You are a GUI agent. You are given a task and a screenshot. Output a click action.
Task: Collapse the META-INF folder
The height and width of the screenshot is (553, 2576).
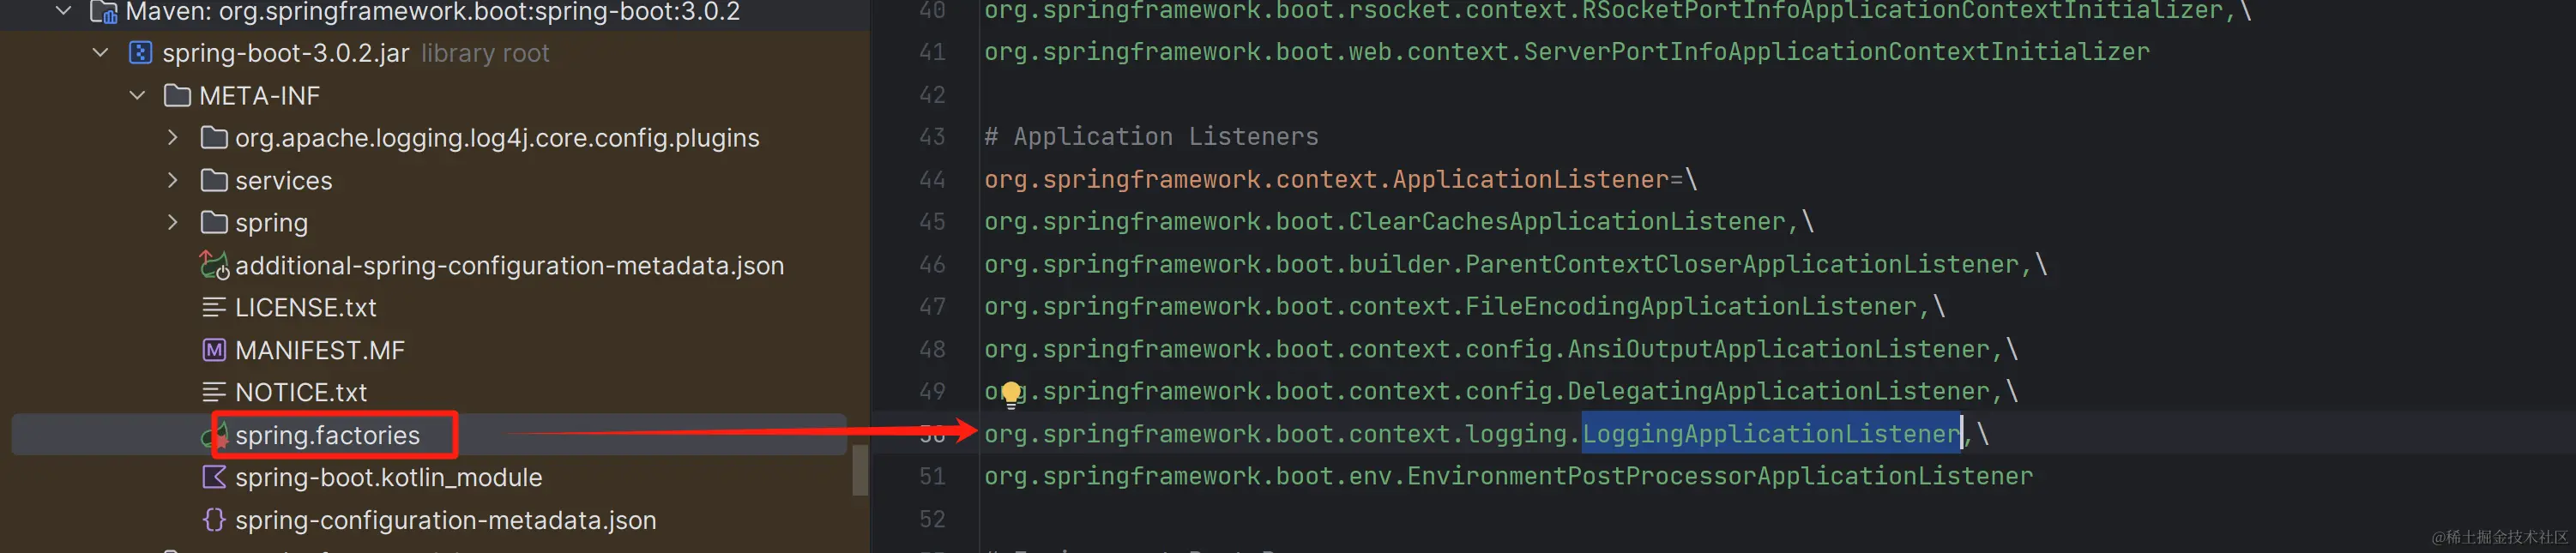[137, 95]
